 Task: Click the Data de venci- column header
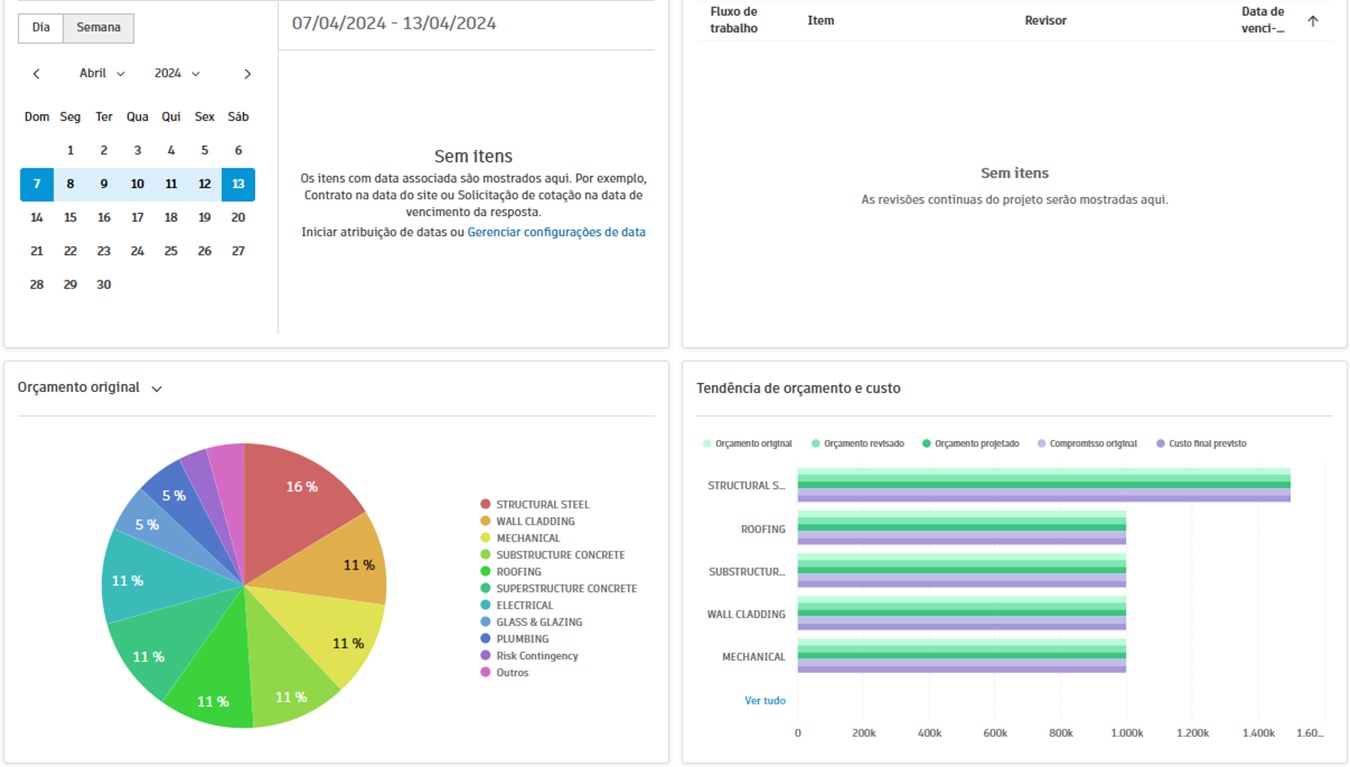coord(1264,21)
